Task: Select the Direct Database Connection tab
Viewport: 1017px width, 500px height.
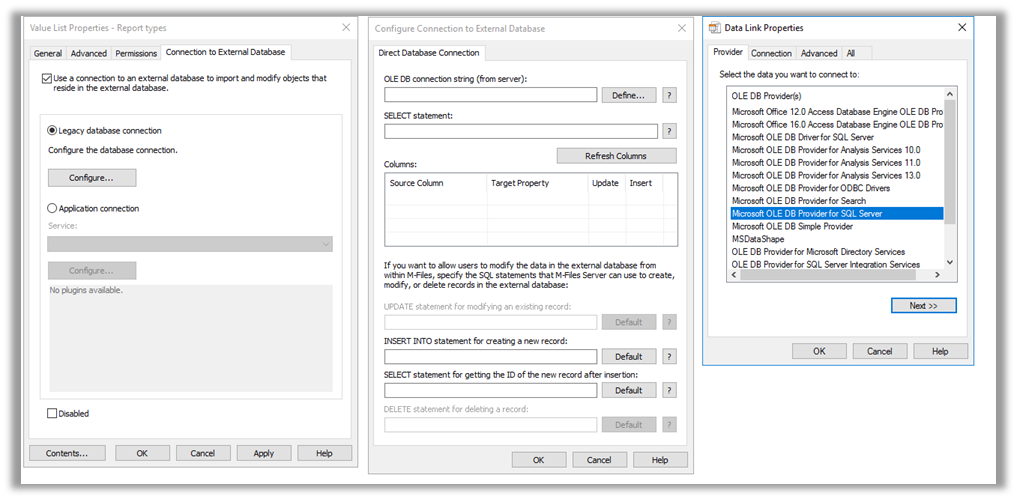Action: click(x=429, y=53)
